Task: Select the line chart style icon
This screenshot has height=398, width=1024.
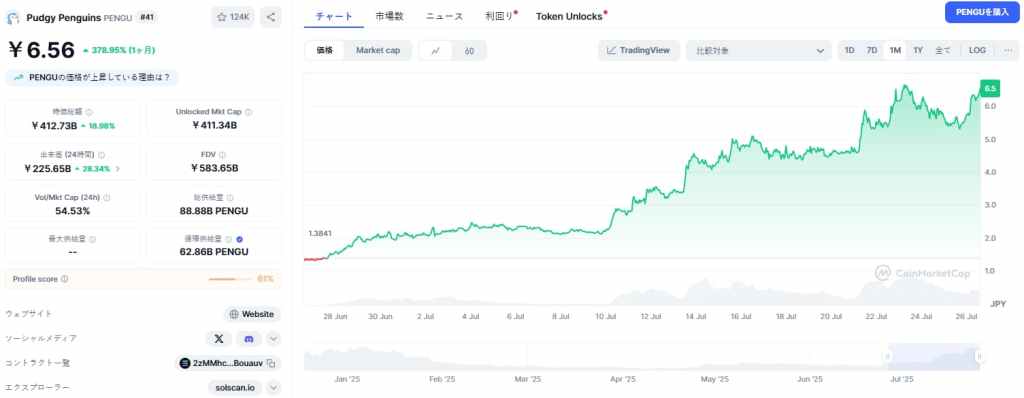Action: tap(436, 50)
